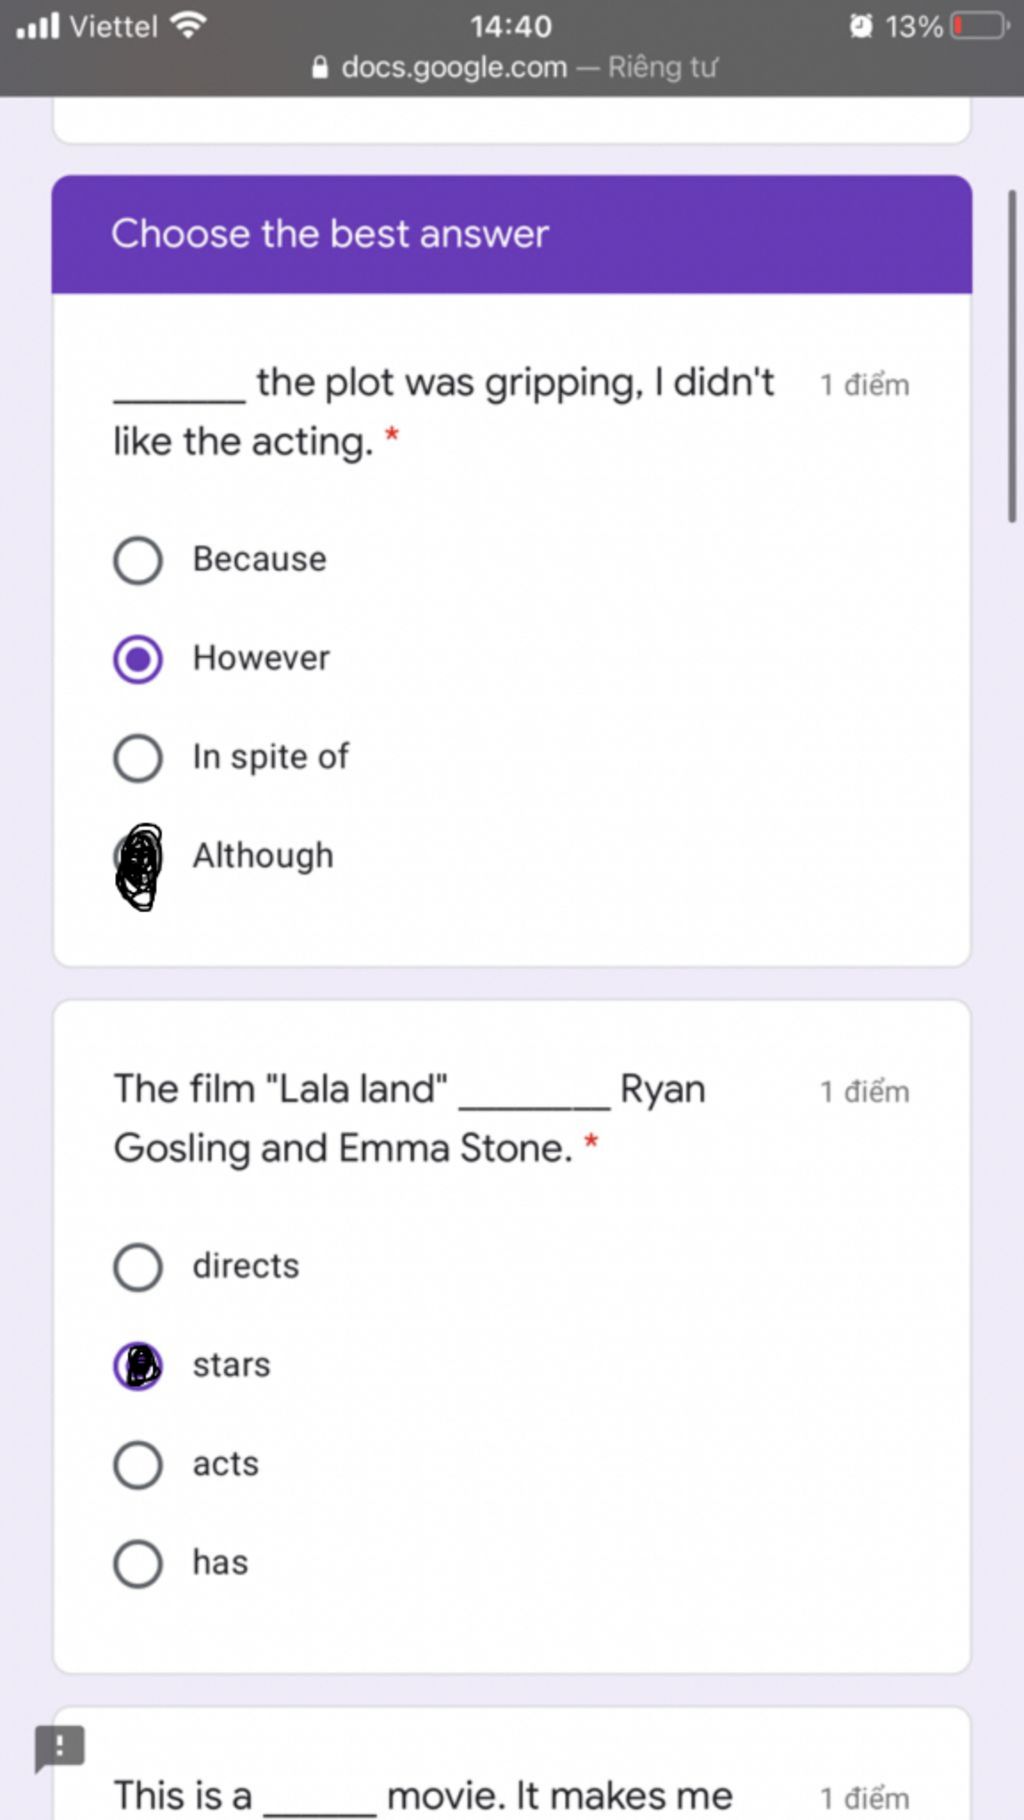This screenshot has height=1820, width=1024.
Task: Tap the Wi-Fi status icon
Action: coord(188,25)
